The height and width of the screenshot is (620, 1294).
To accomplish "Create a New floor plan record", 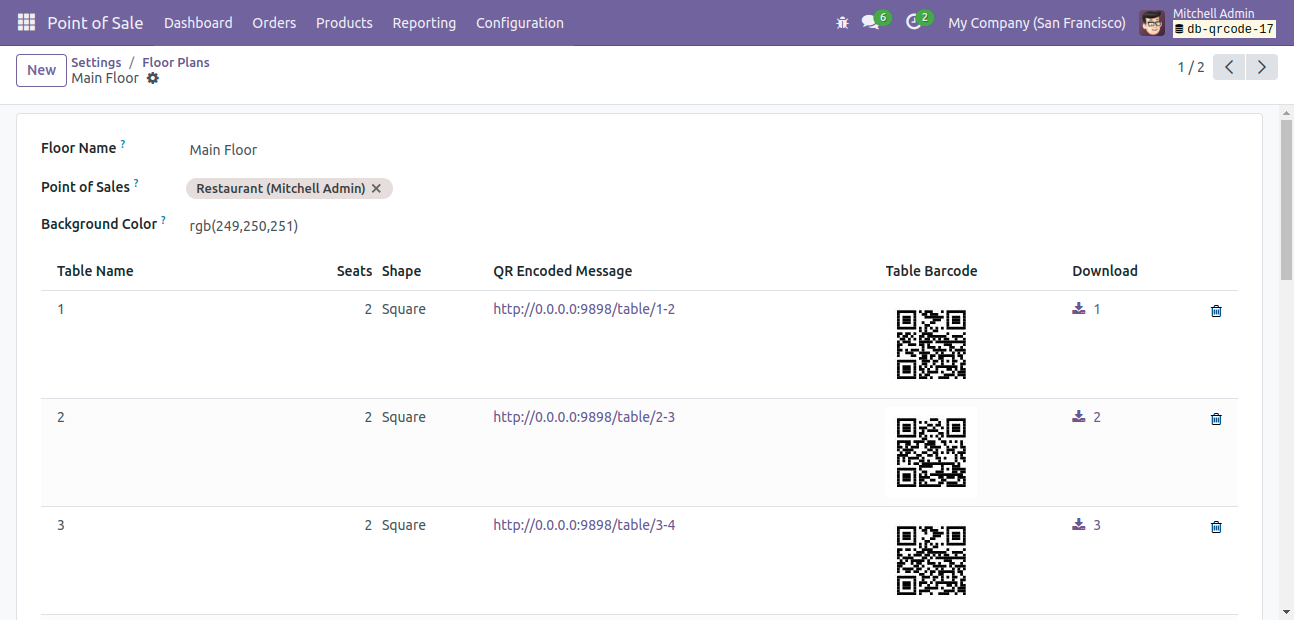I will point(41,70).
